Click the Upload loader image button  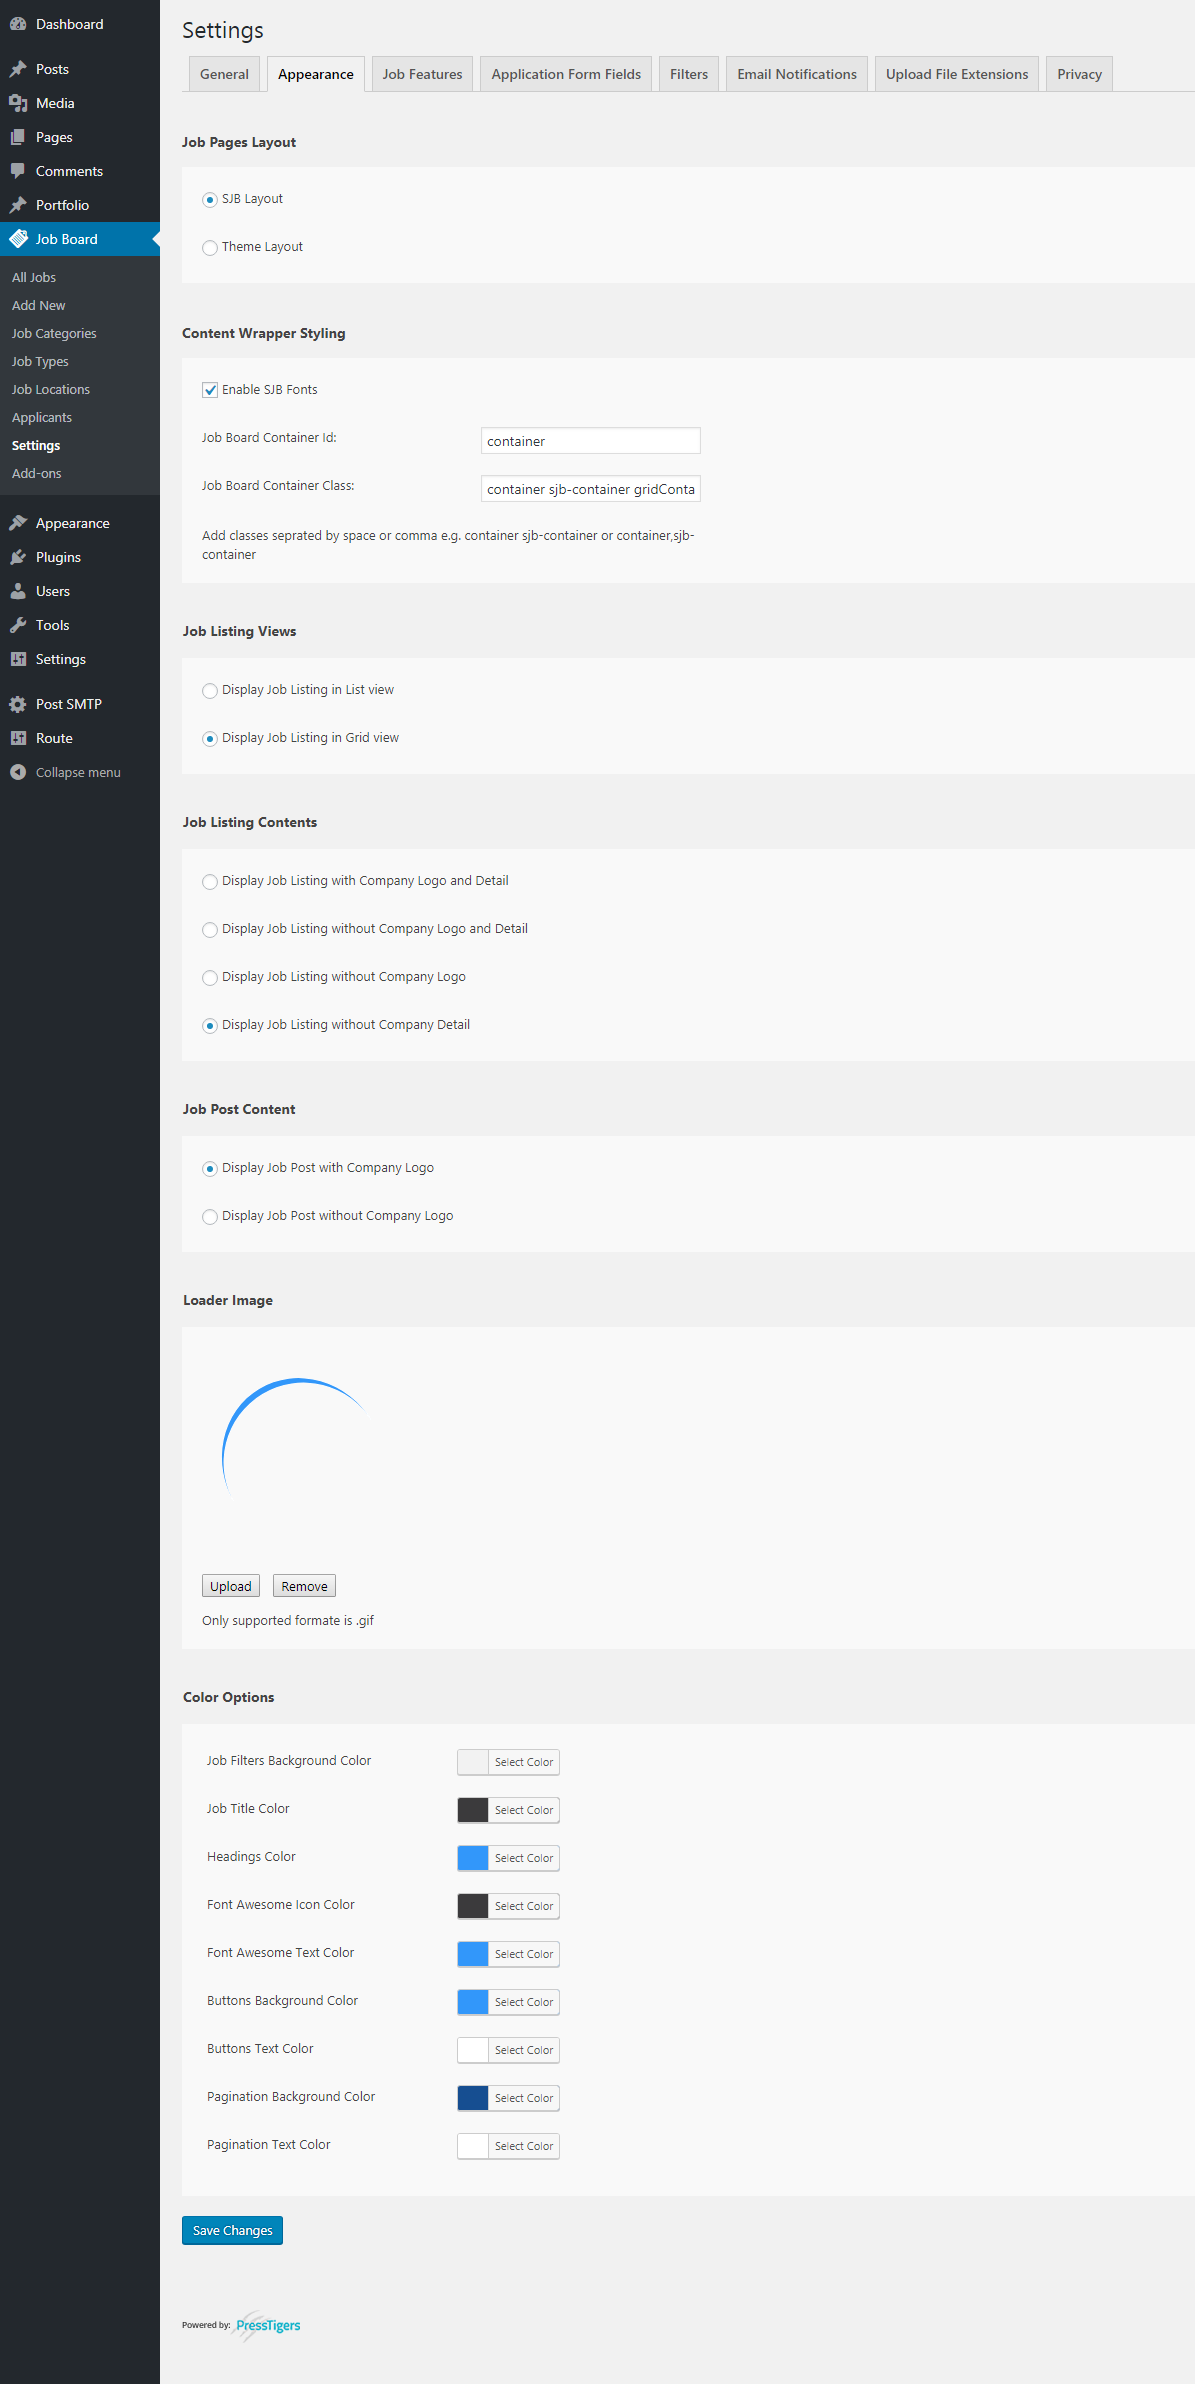(230, 1586)
